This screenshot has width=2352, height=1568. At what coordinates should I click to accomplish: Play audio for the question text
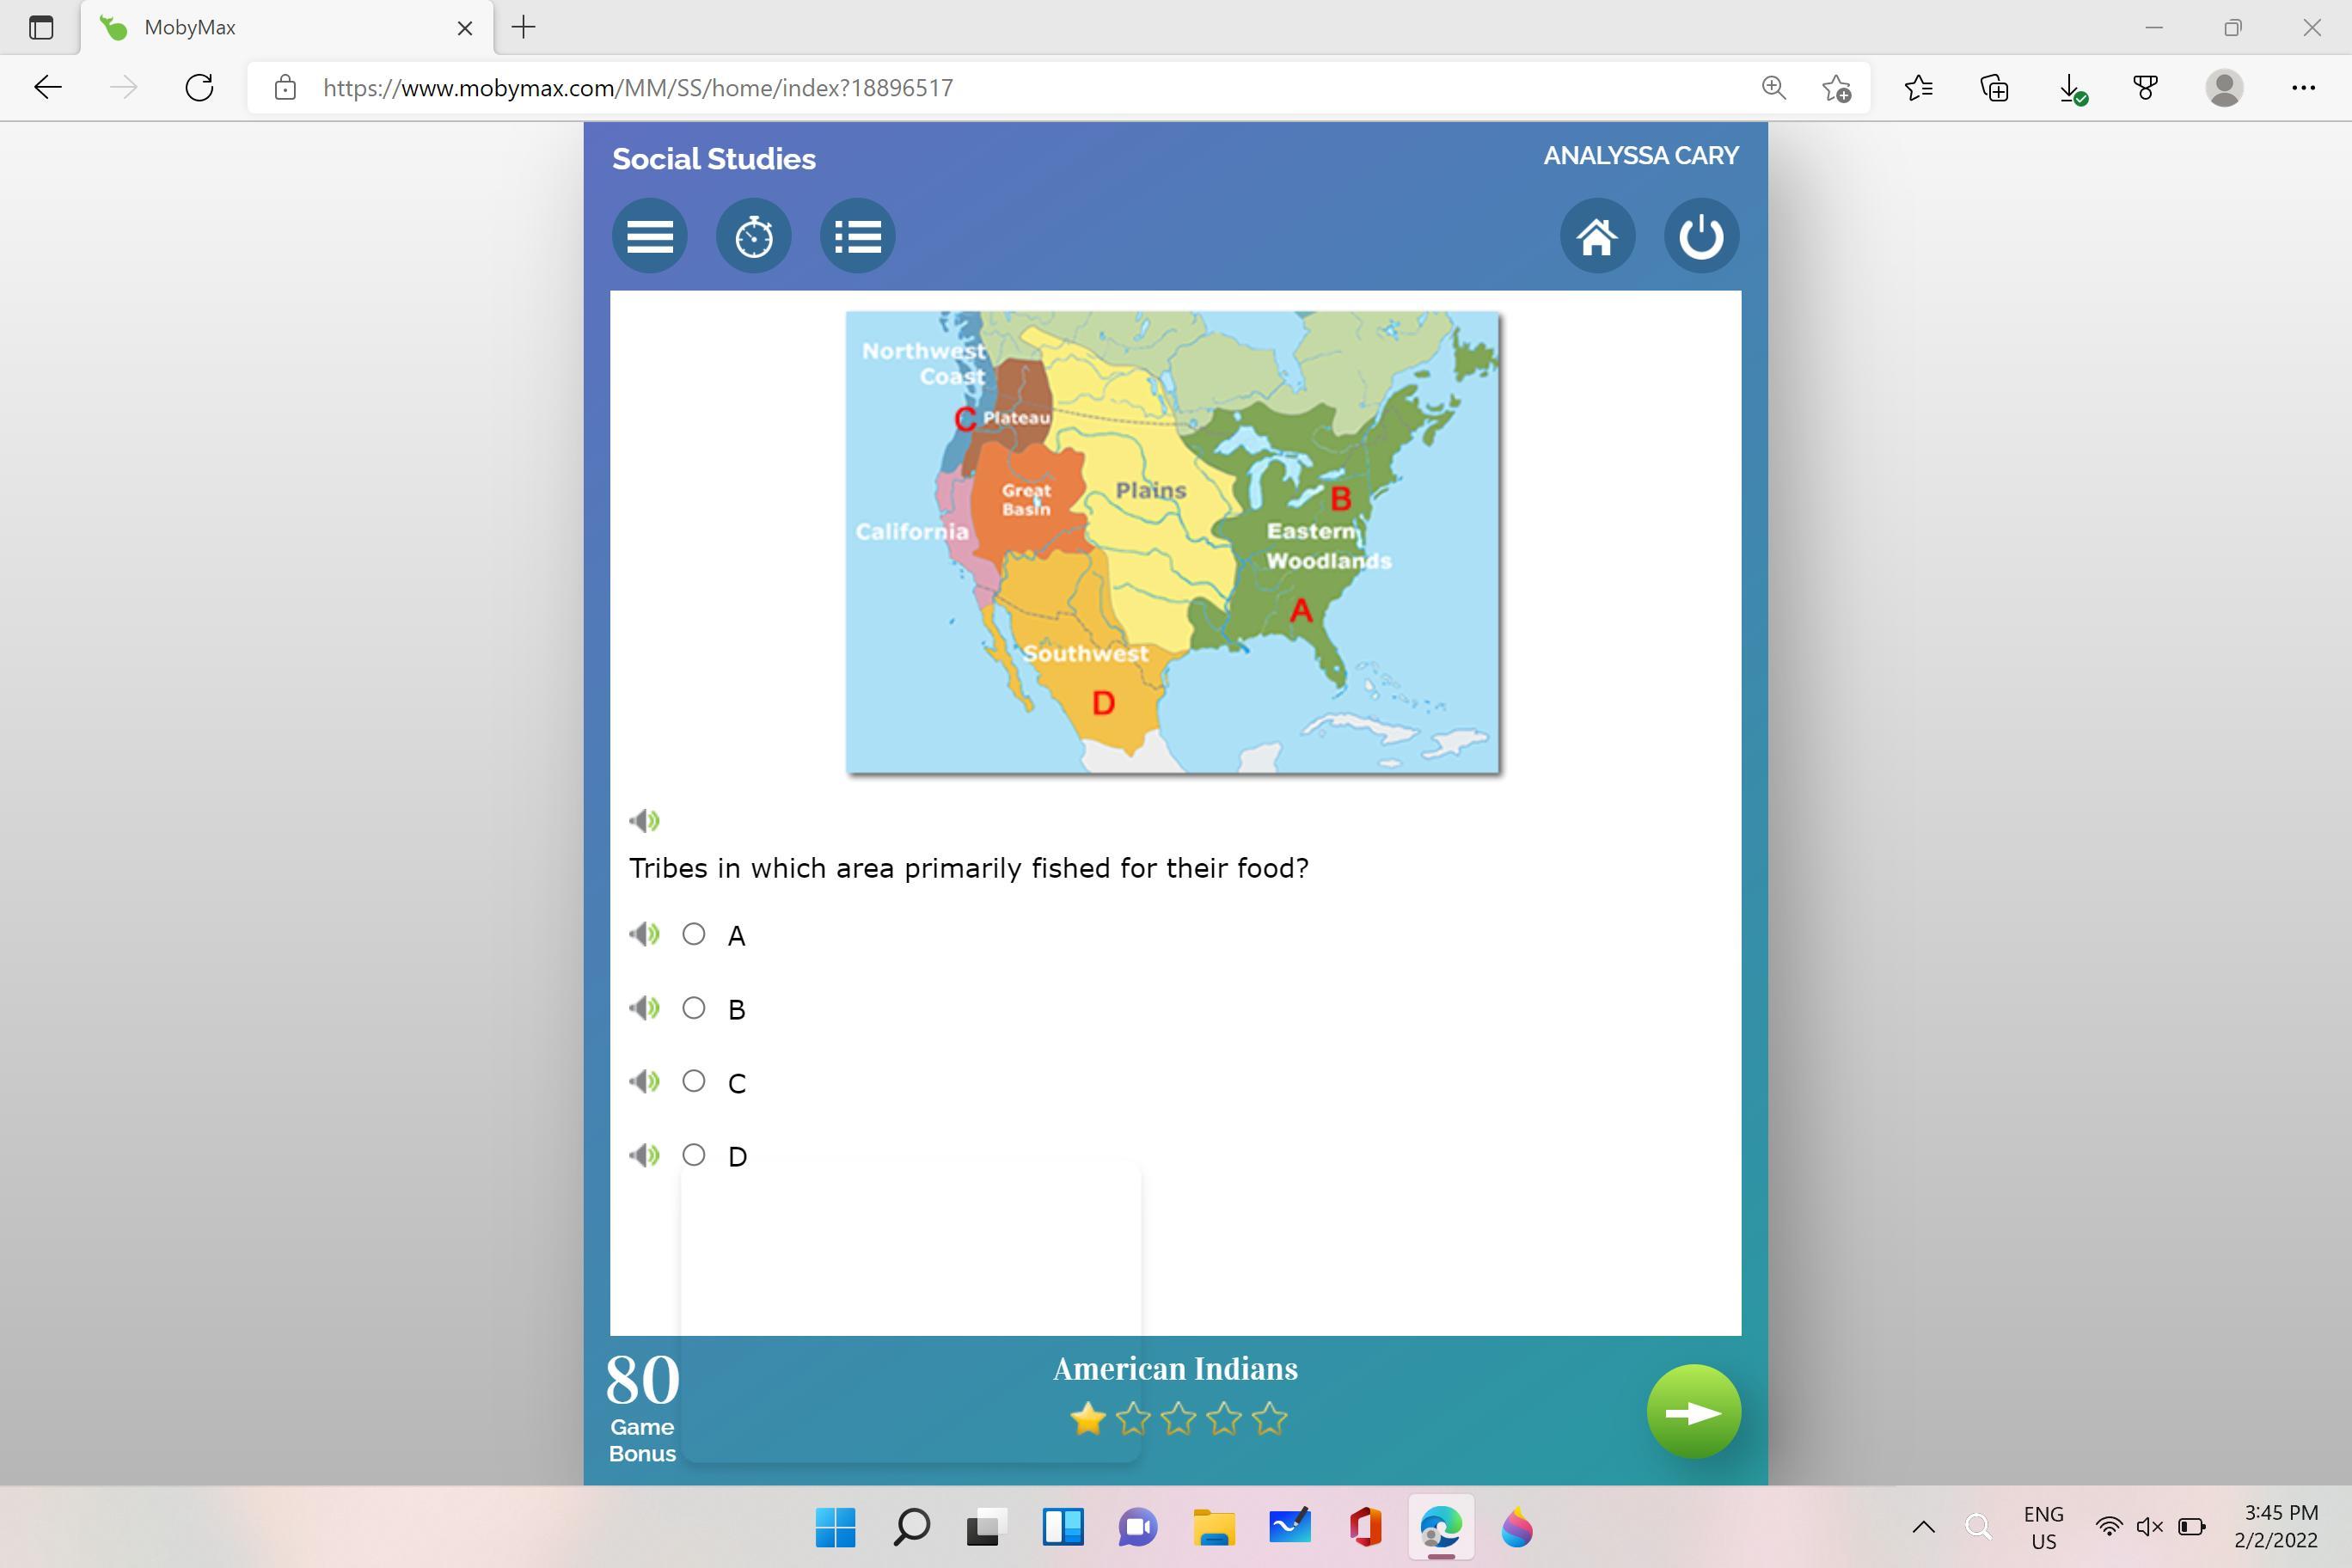pyautogui.click(x=644, y=821)
